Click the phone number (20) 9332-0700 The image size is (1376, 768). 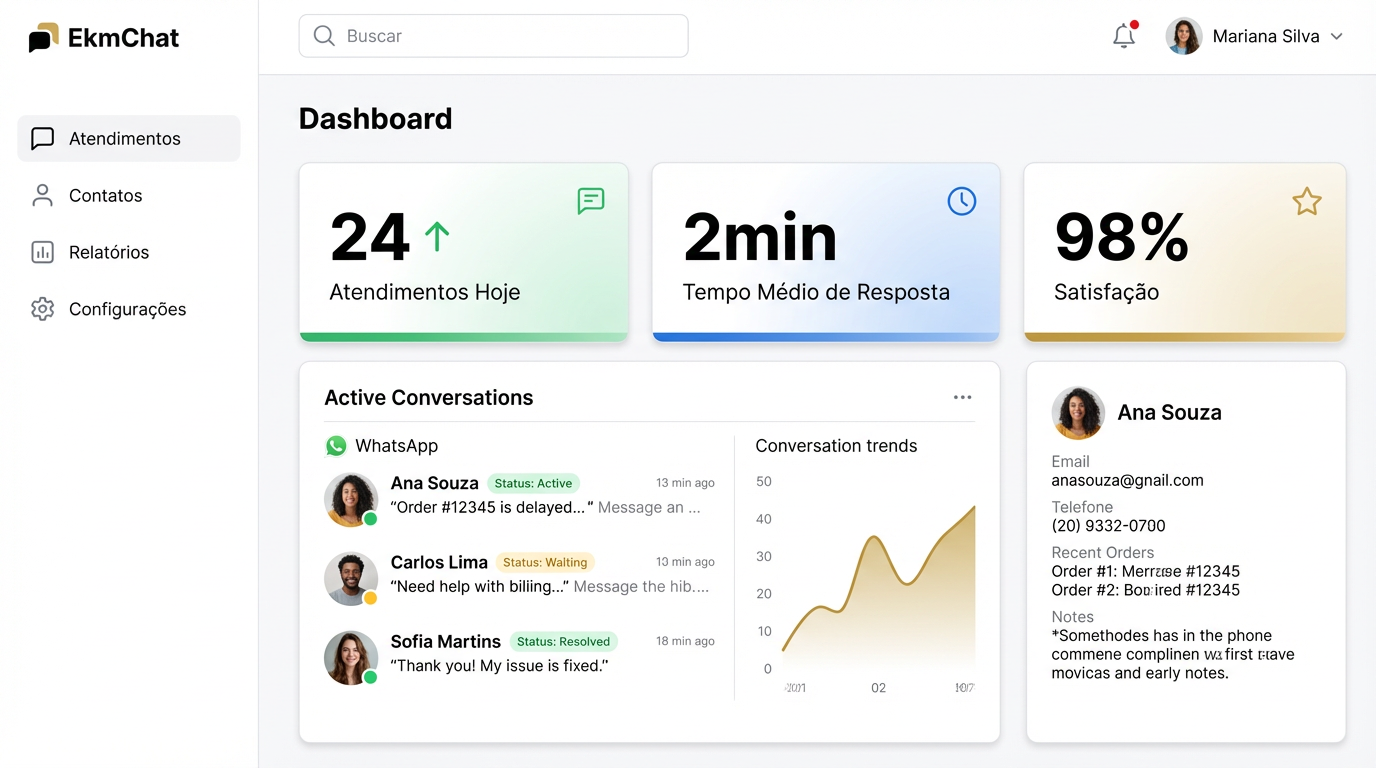[x=1108, y=525]
